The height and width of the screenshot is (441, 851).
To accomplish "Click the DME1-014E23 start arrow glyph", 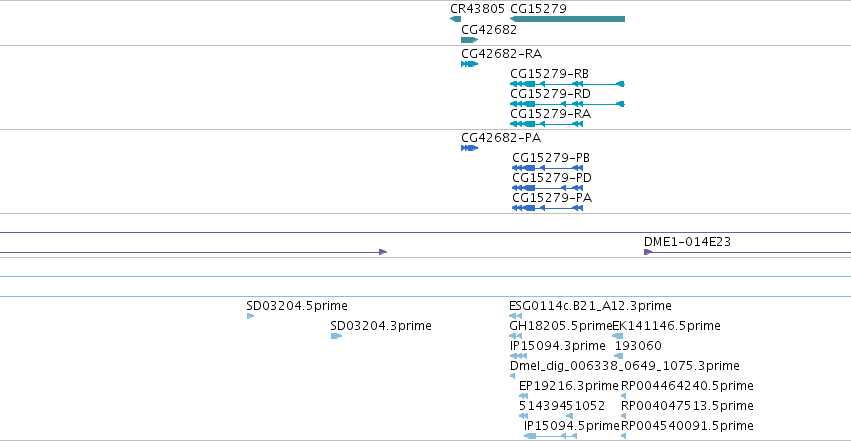I will (647, 252).
